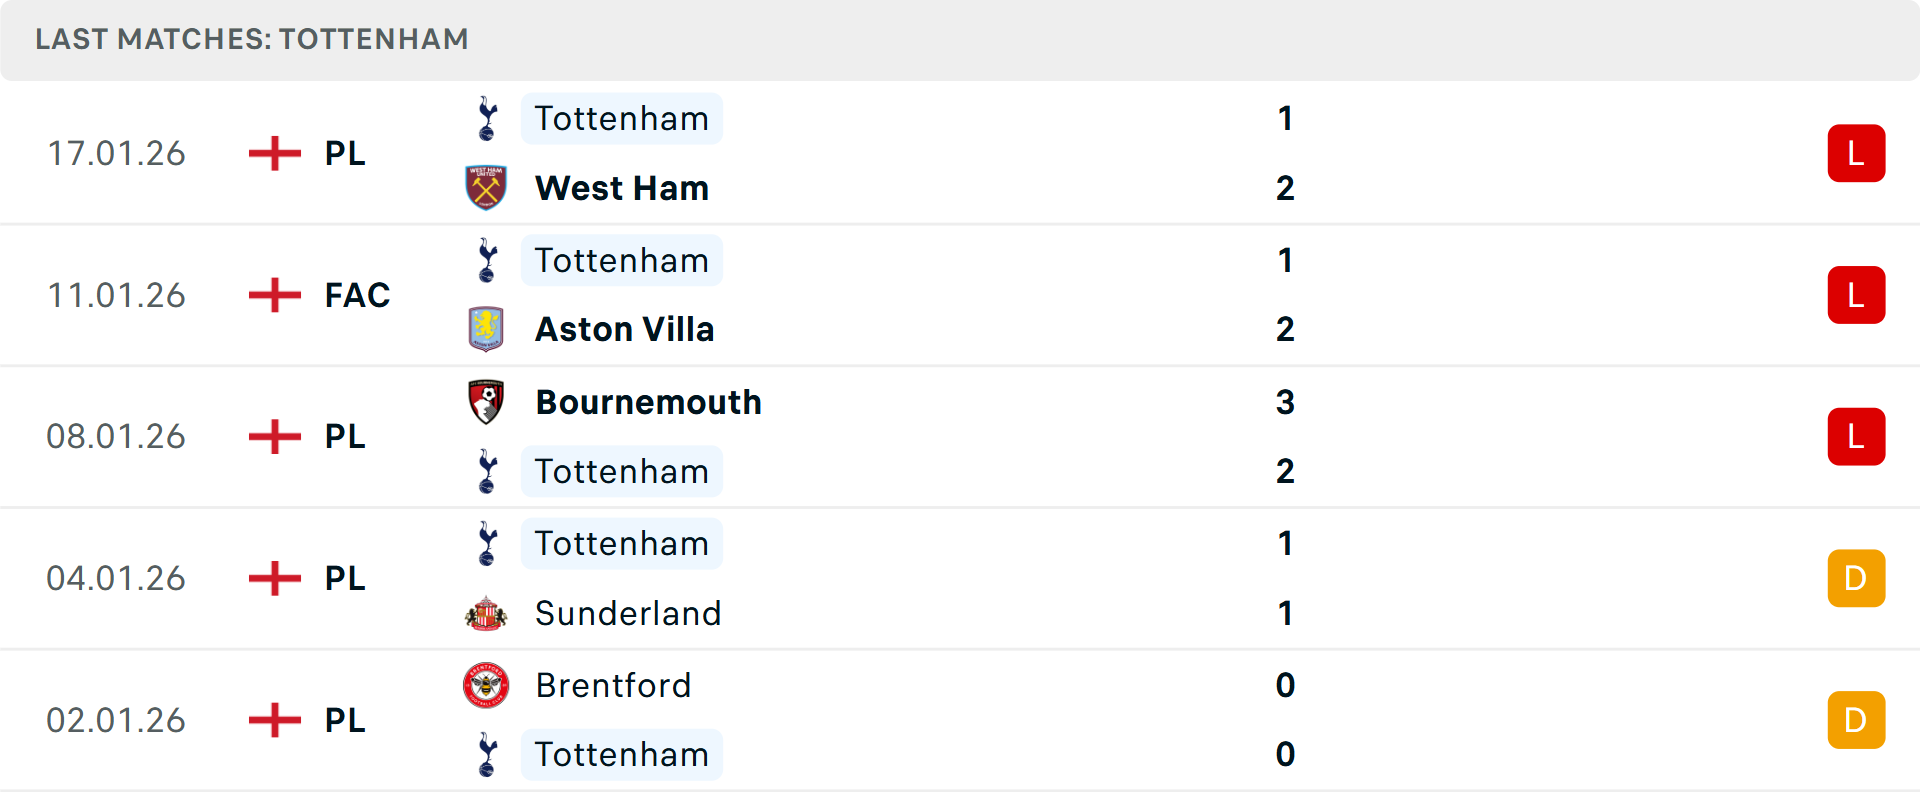Click the draw badge for Brentford match
The image size is (1920, 792).
(1855, 720)
